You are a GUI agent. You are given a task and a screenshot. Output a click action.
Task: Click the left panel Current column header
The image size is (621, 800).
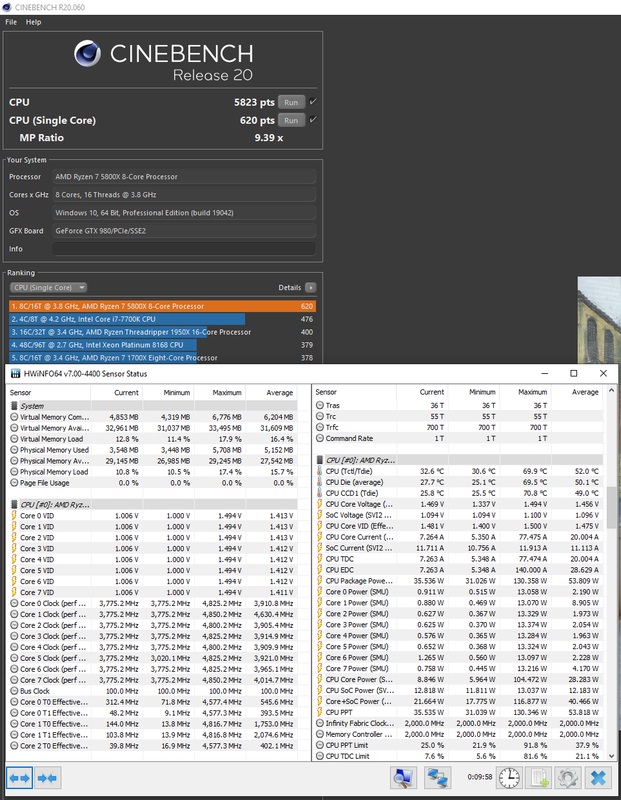117,392
